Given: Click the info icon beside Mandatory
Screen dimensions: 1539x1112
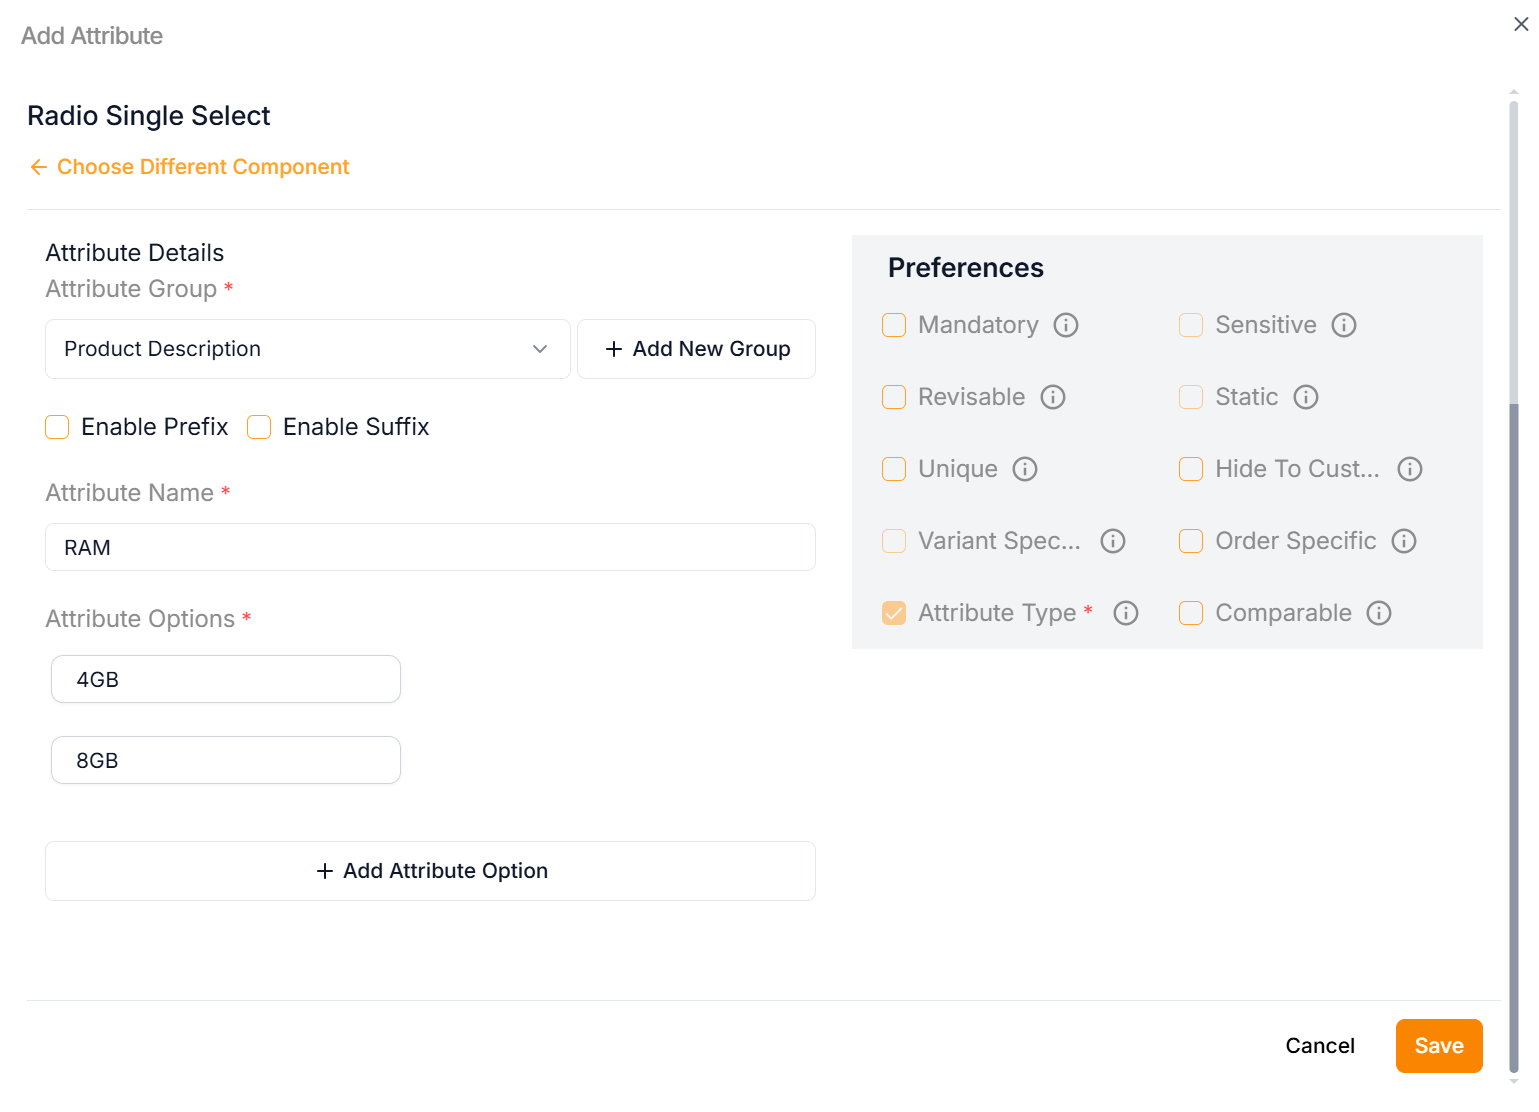Looking at the screenshot, I should [x=1066, y=325].
